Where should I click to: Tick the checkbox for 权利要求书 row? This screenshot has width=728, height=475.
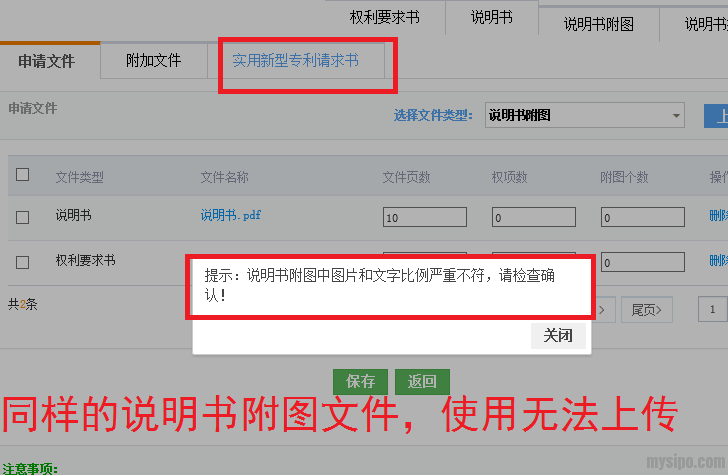22,262
